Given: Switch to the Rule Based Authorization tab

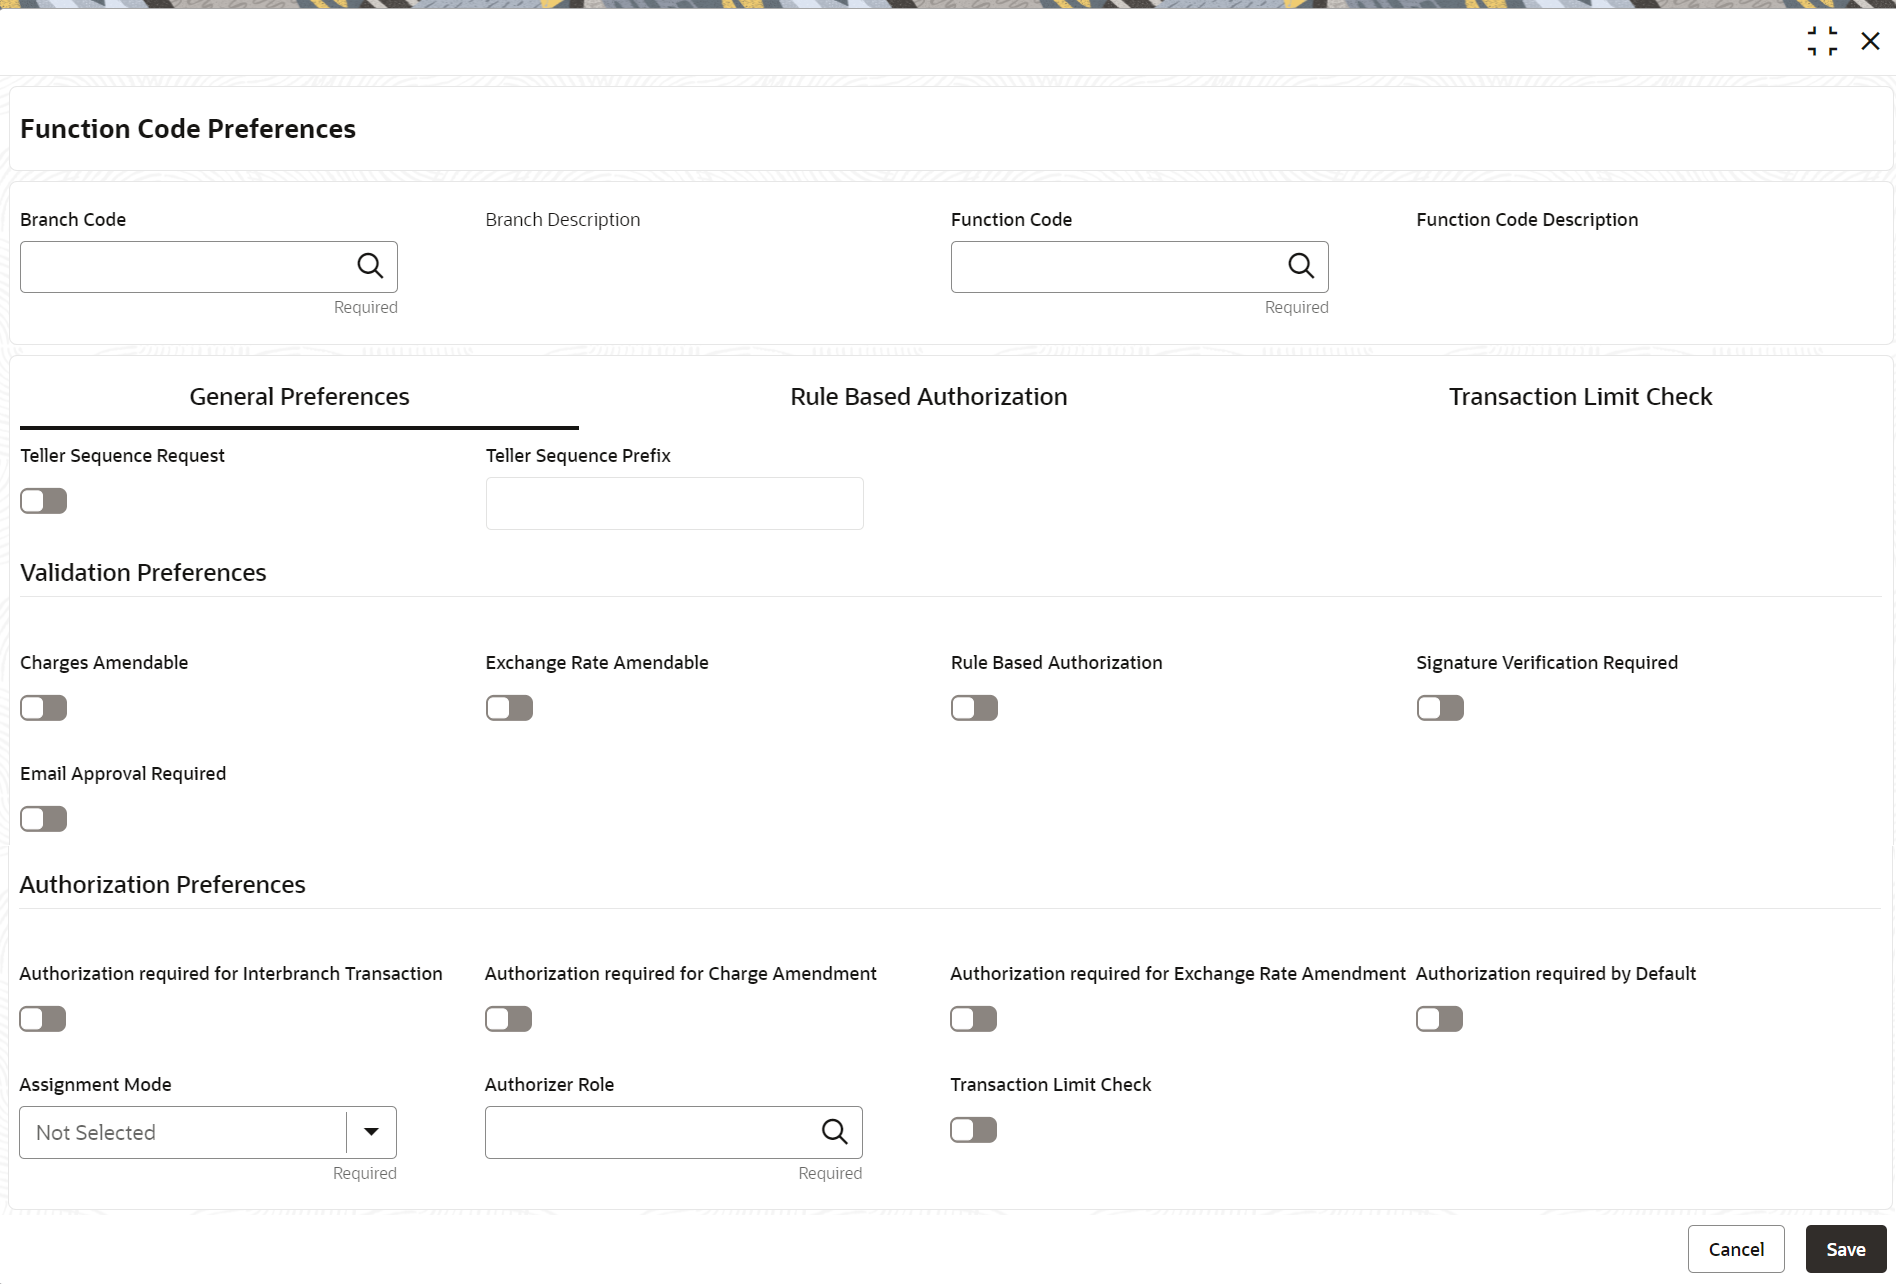Looking at the screenshot, I should 928,397.
